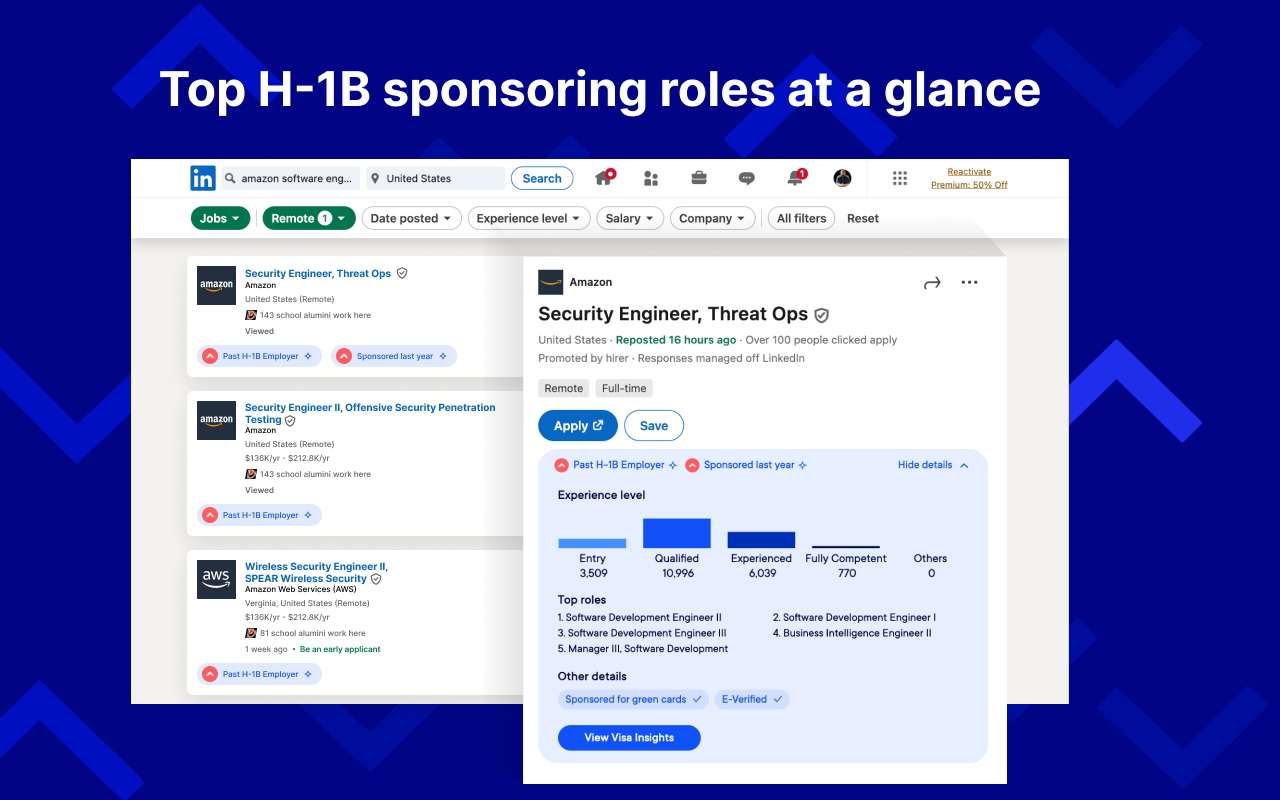Select Sponsored last year chip in insights panel
Viewport: 1280px width, 800px height.
pyautogui.click(x=747, y=465)
